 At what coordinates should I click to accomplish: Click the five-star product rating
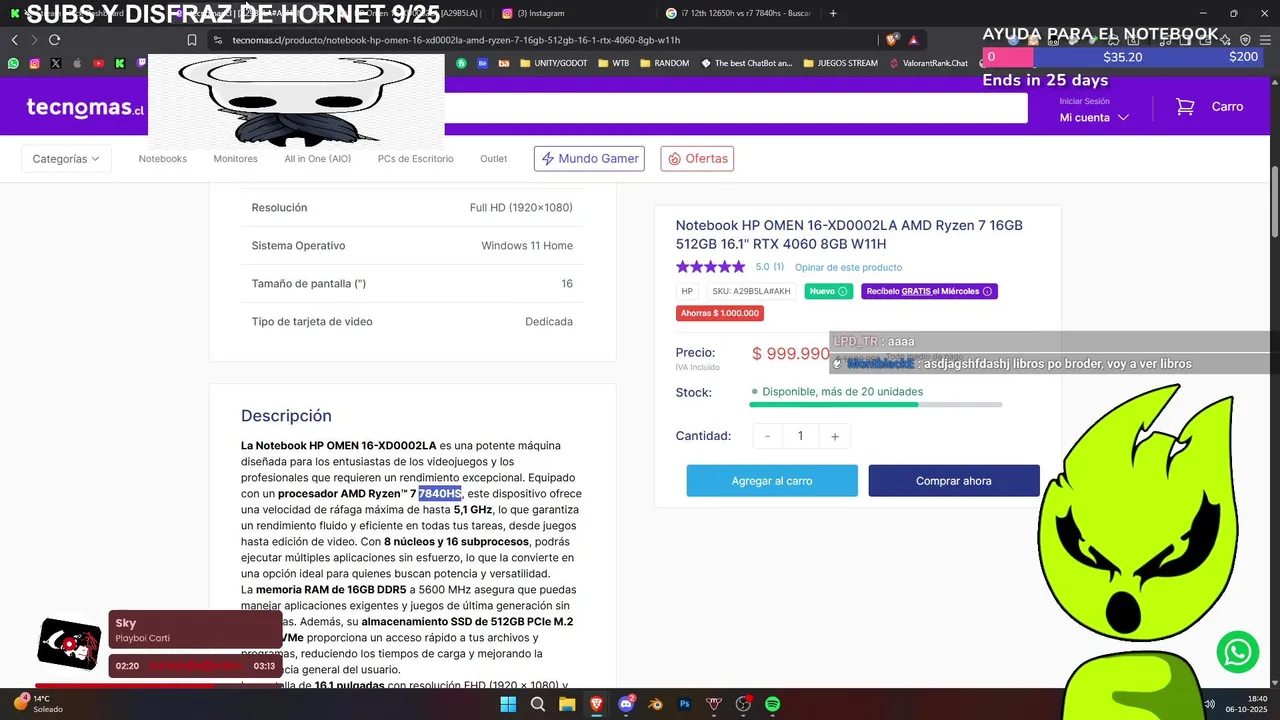[710, 267]
